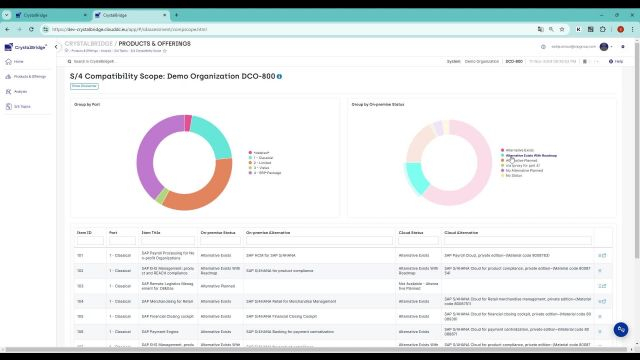This screenshot has width=640, height=360.
Task: Focus the On-premise Alternative filter field
Action: pyautogui.click(x=319, y=240)
